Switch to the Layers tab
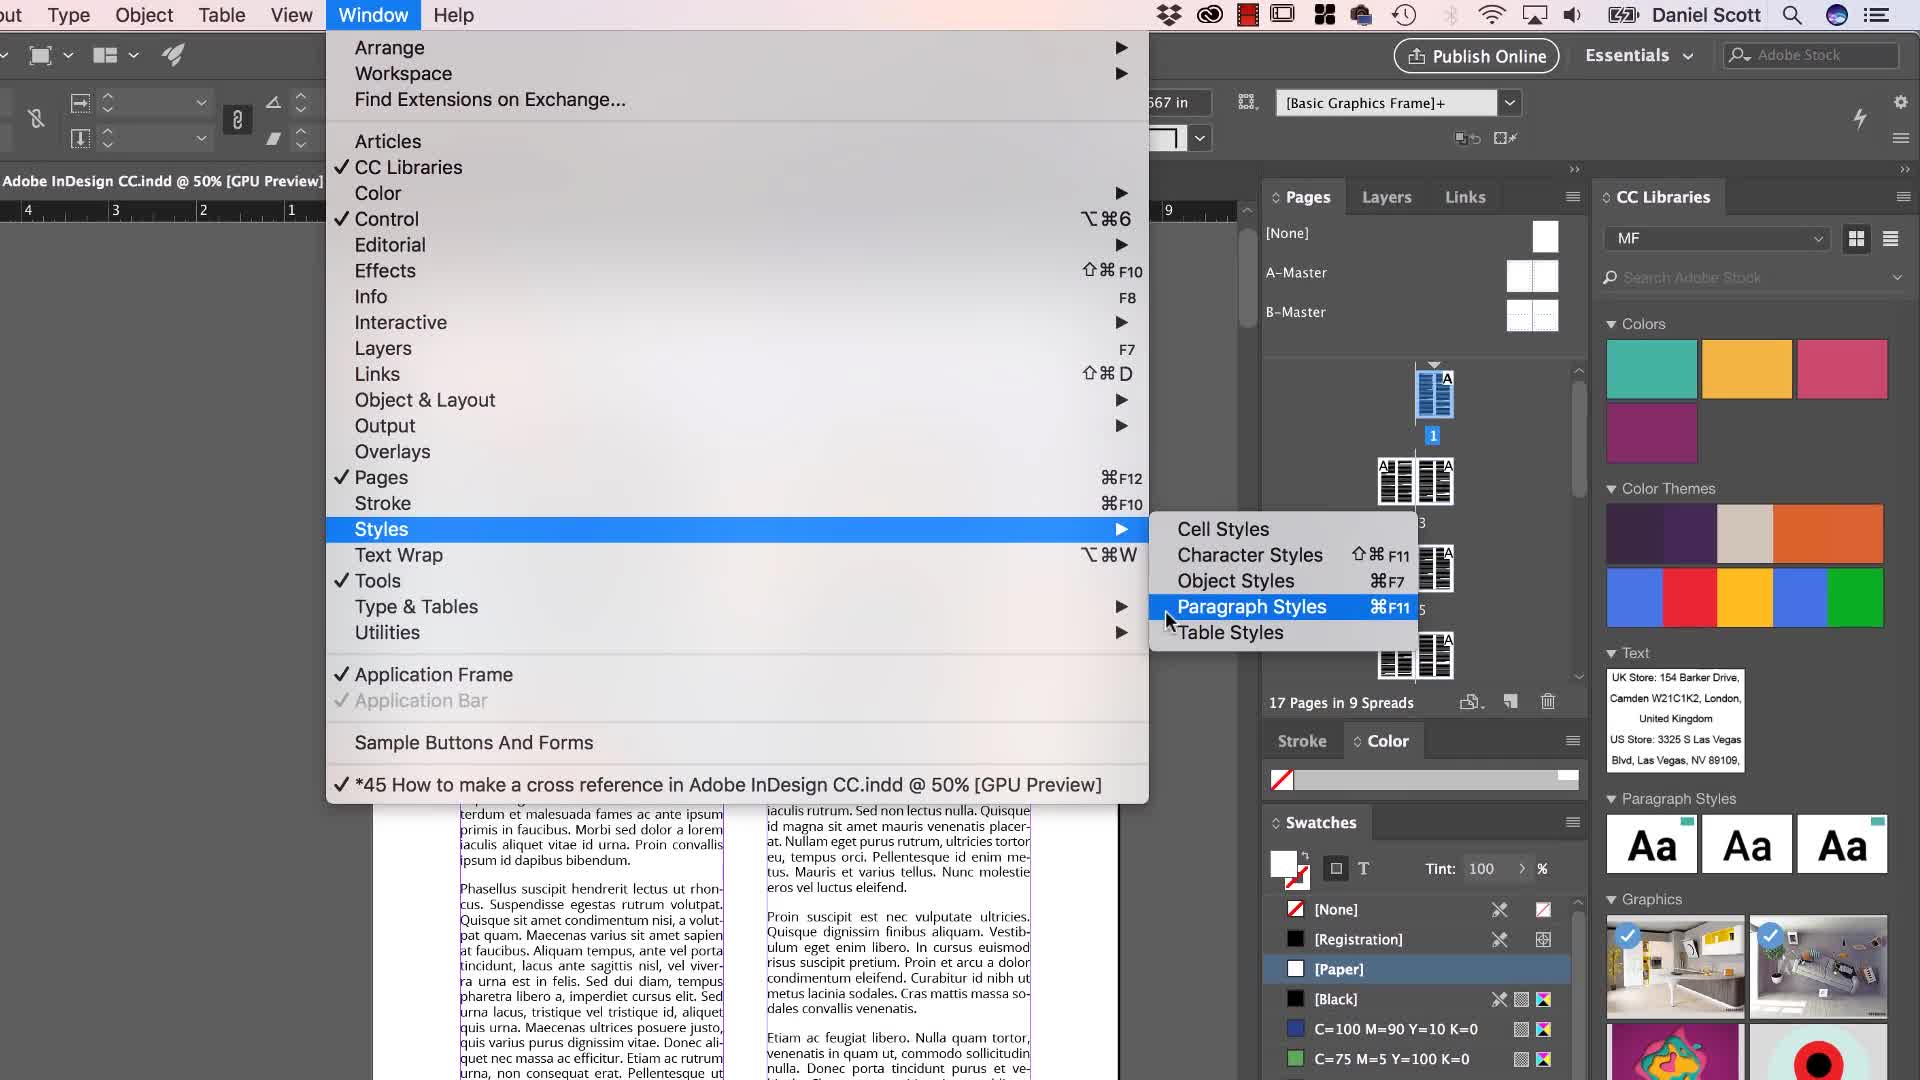Image resolution: width=1920 pixels, height=1080 pixels. (1387, 197)
